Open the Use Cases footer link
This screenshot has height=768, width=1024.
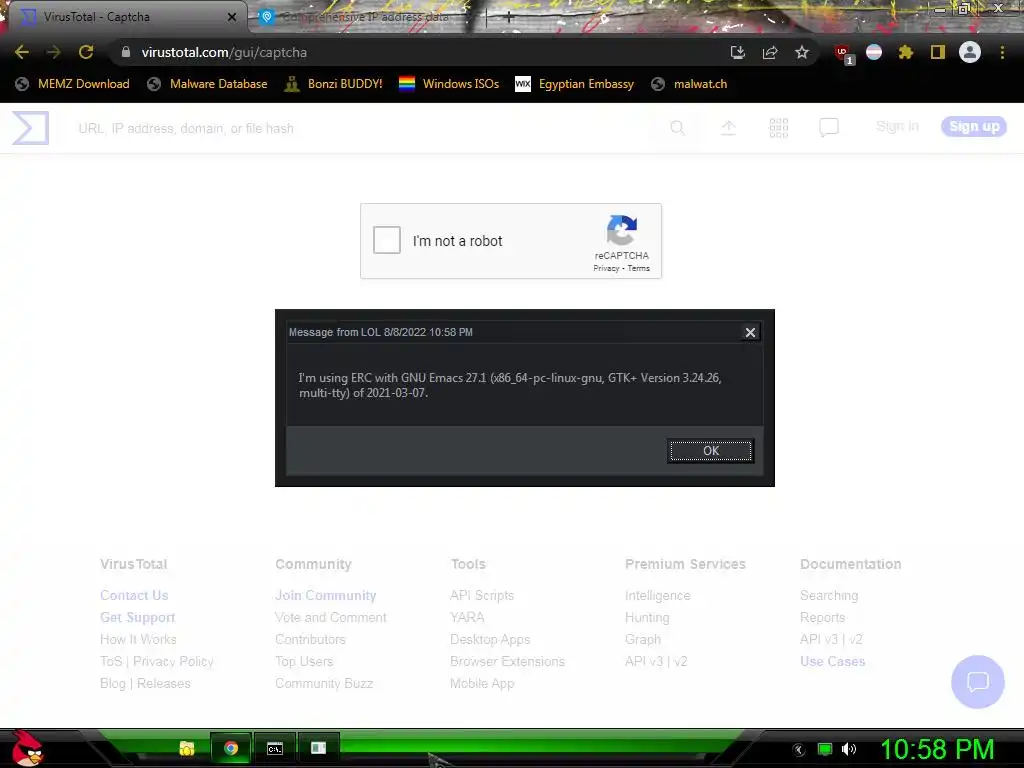pos(833,661)
